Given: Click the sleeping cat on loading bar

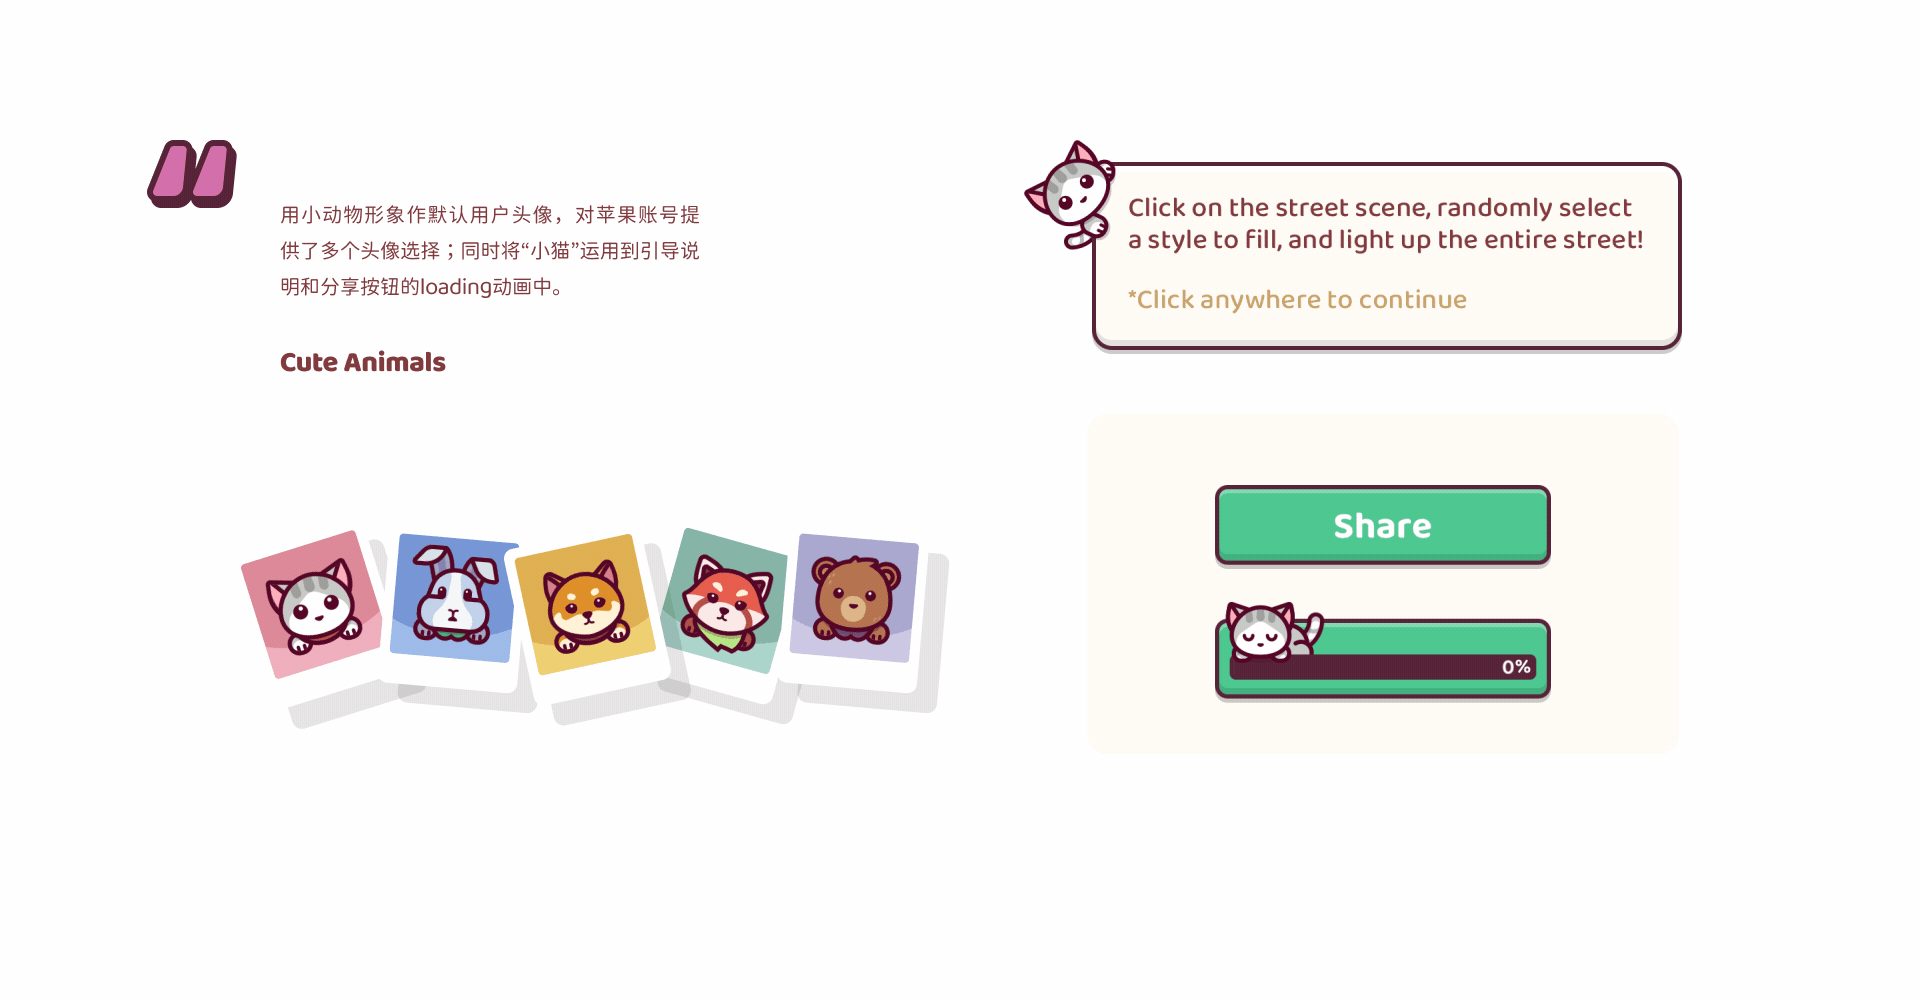Looking at the screenshot, I should click(x=1272, y=631).
